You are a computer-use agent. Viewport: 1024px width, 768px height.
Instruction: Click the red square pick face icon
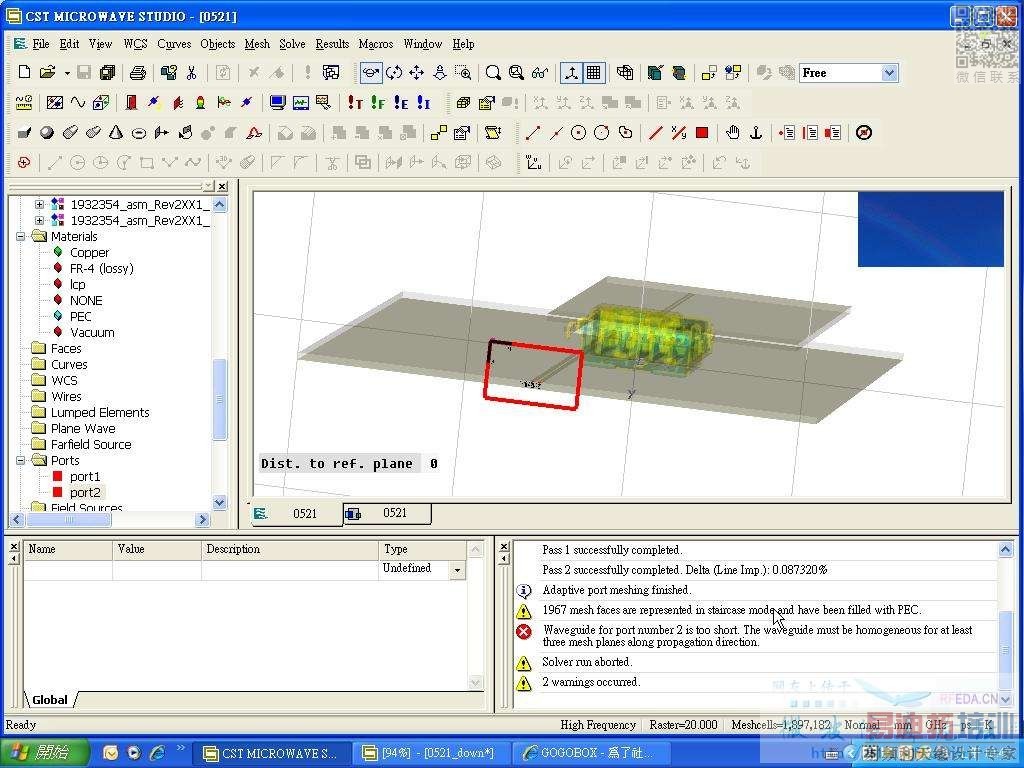tap(702, 133)
